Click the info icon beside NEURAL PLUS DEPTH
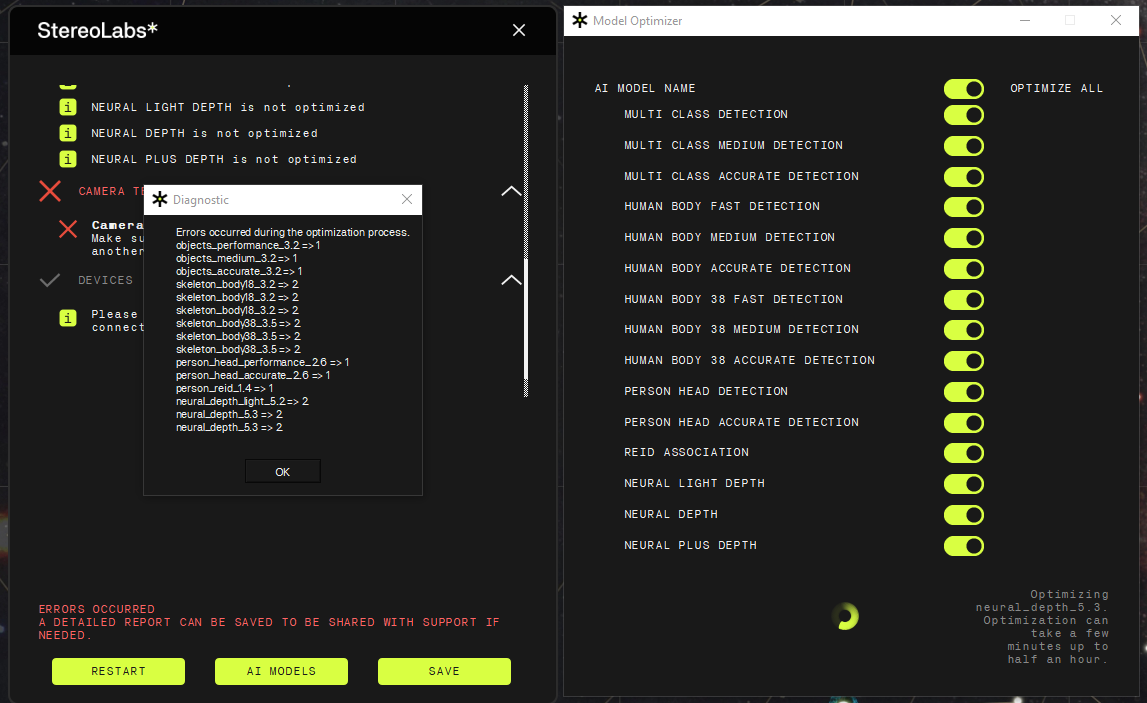 tap(68, 159)
